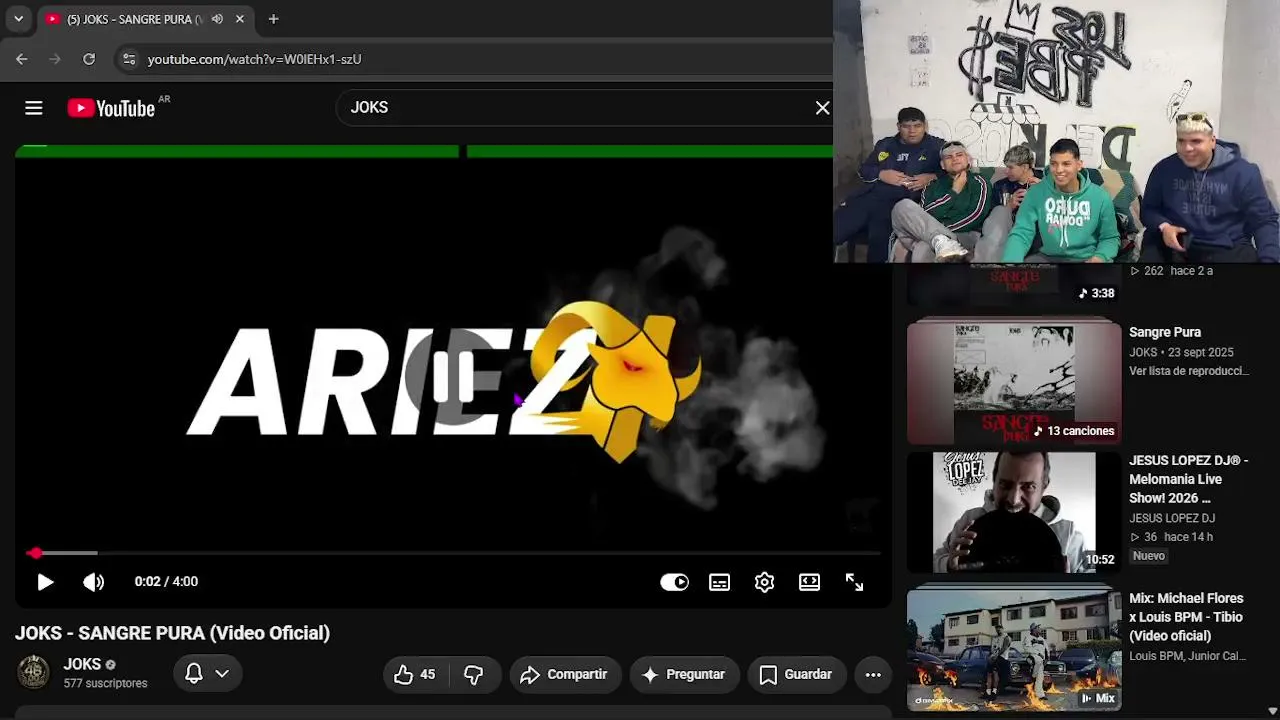1280x720 pixels.
Task: View site information icon in address bar
Action: click(x=128, y=59)
